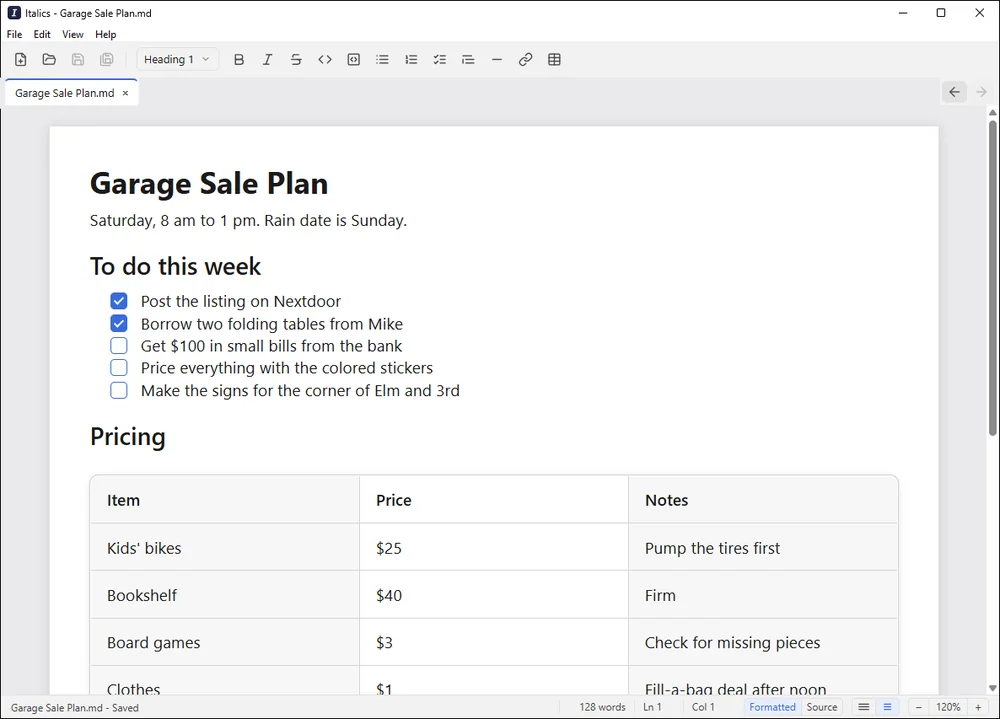Click the vertical scrollbar thumb
The height and width of the screenshot is (719, 1000).
tap(992, 278)
